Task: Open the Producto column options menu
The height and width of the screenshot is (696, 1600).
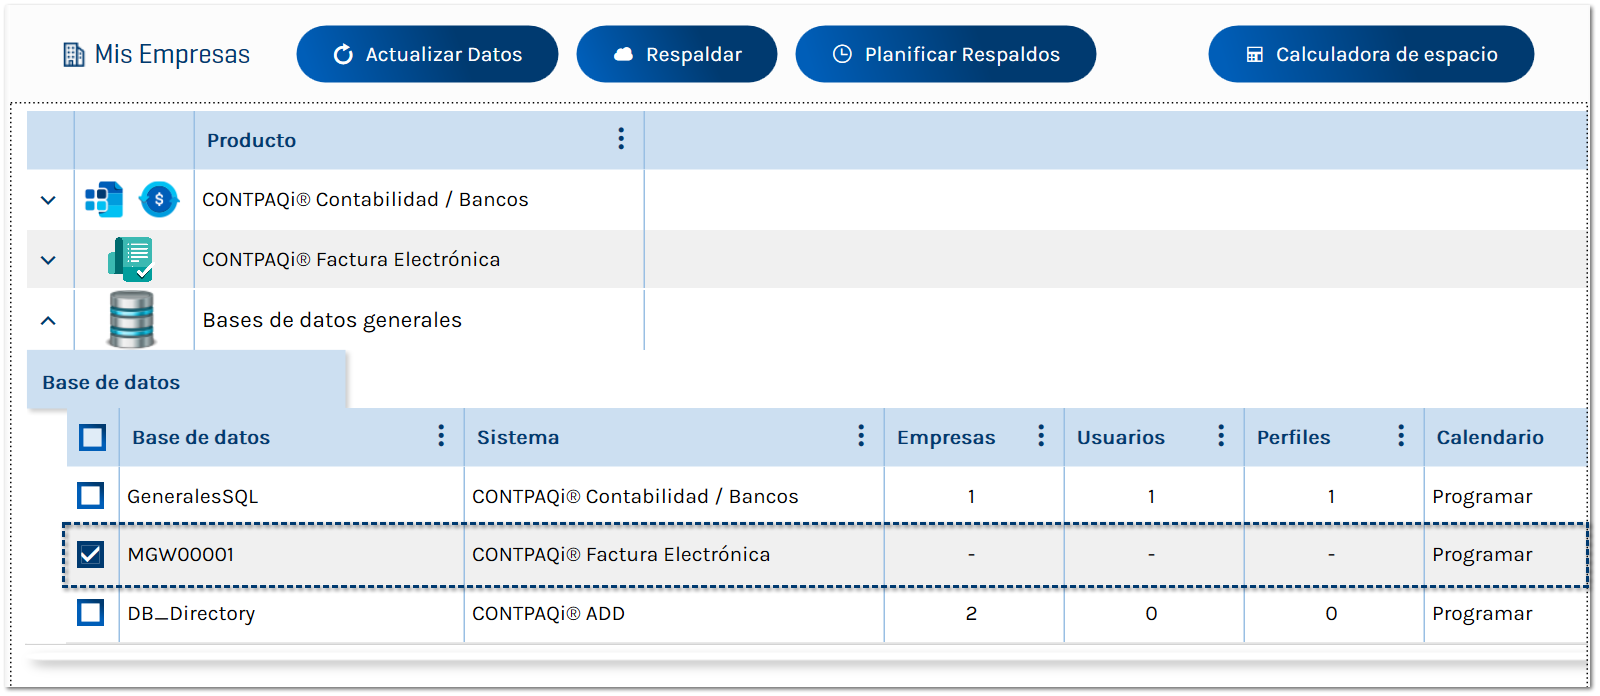Action: click(x=621, y=139)
